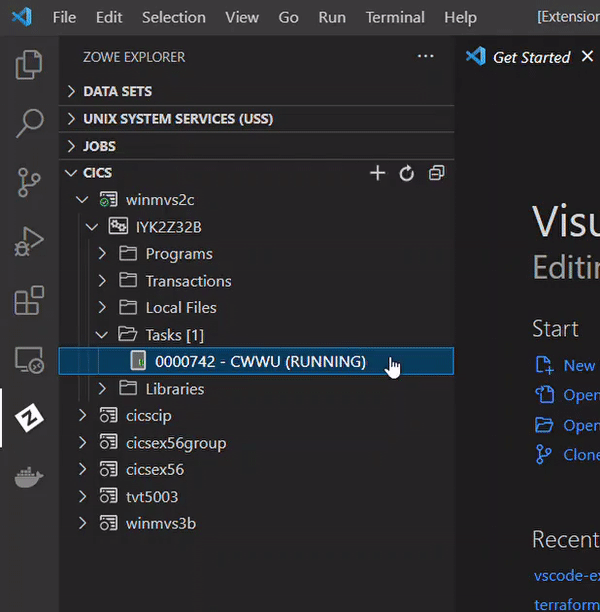Expand the Local Files folder chevron
600x612 pixels.
[x=102, y=308]
